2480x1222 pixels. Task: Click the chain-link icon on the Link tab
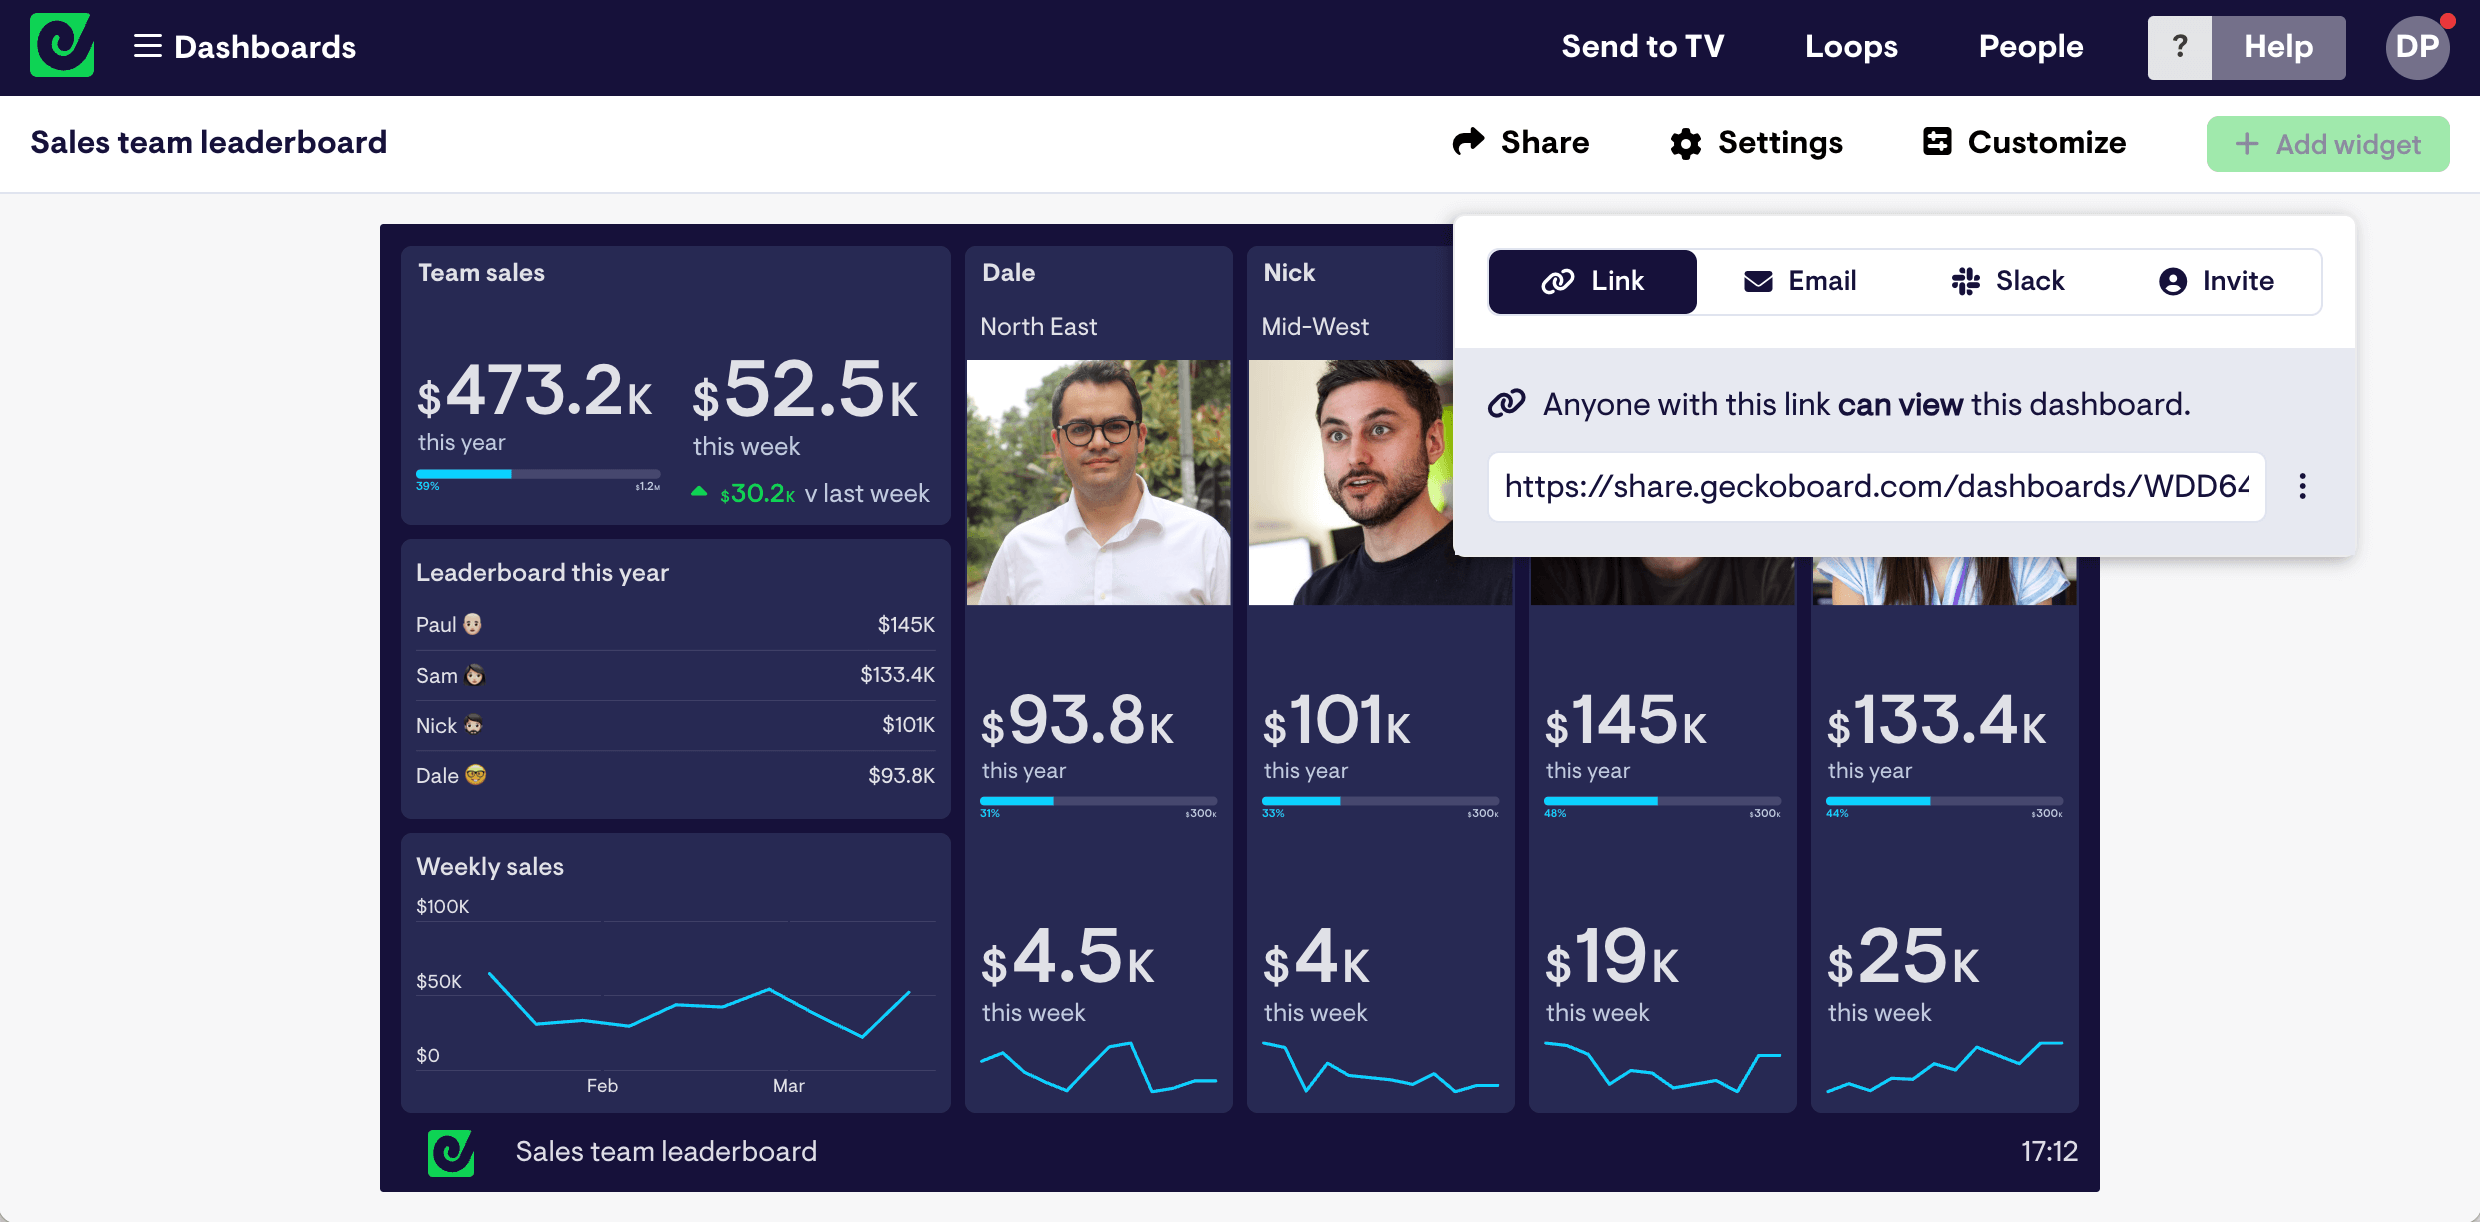point(1558,281)
